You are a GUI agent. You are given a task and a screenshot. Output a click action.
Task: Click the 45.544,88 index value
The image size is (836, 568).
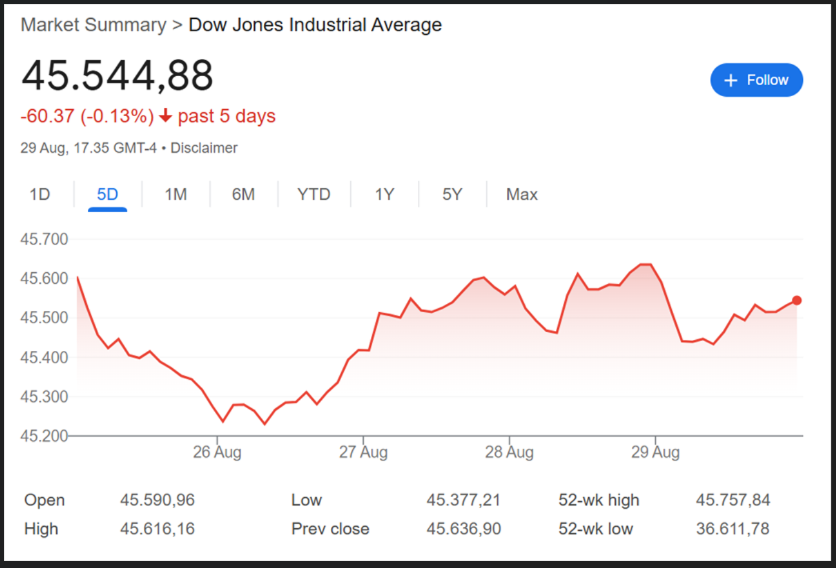pos(117,76)
